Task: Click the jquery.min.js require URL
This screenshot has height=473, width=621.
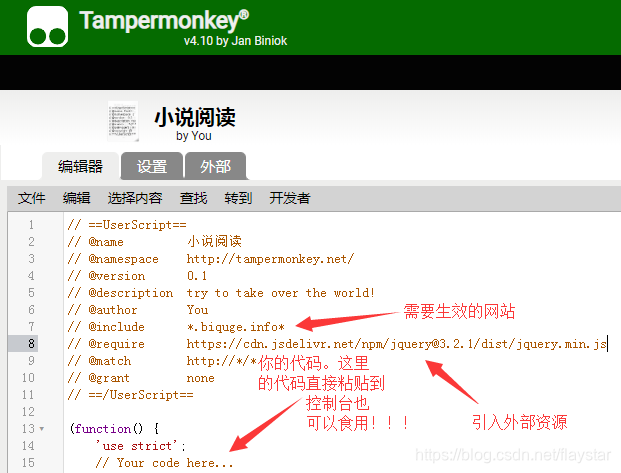Action: [x=396, y=344]
